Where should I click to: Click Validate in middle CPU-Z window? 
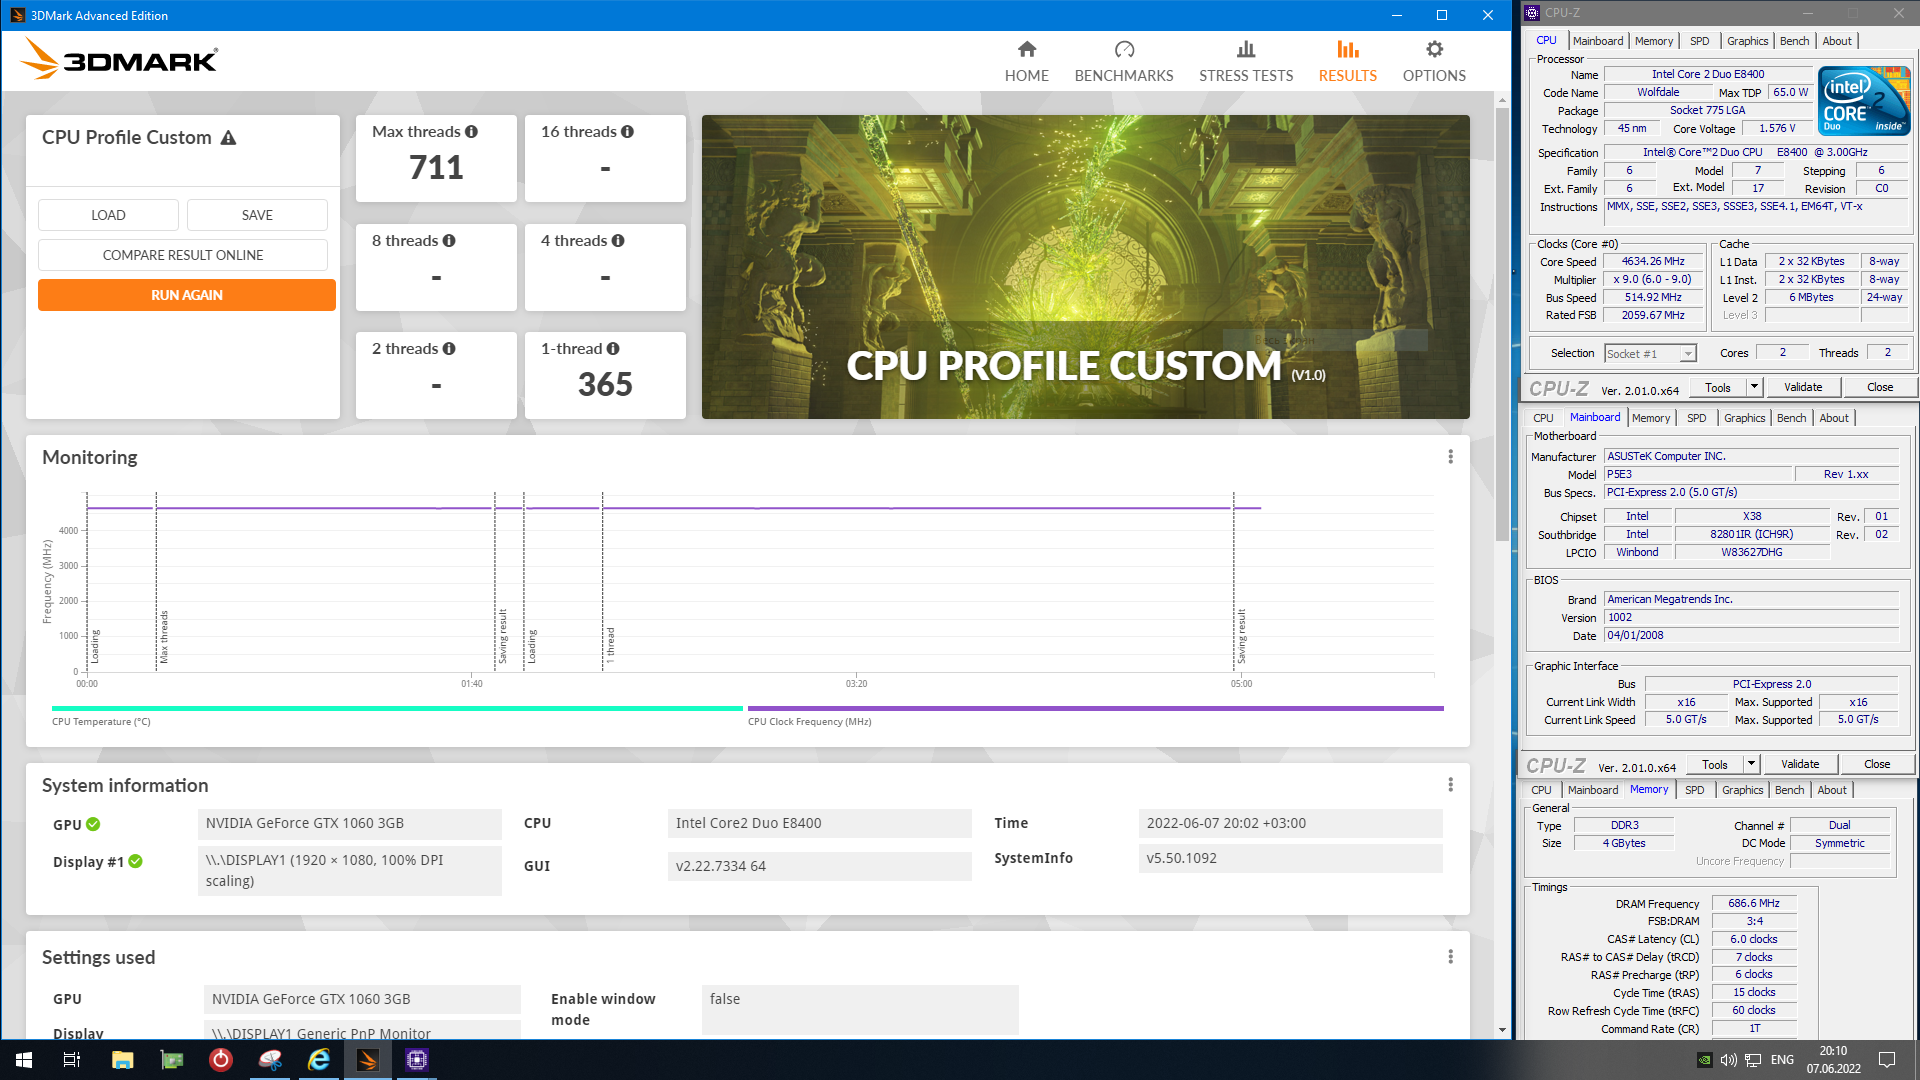[1800, 764]
